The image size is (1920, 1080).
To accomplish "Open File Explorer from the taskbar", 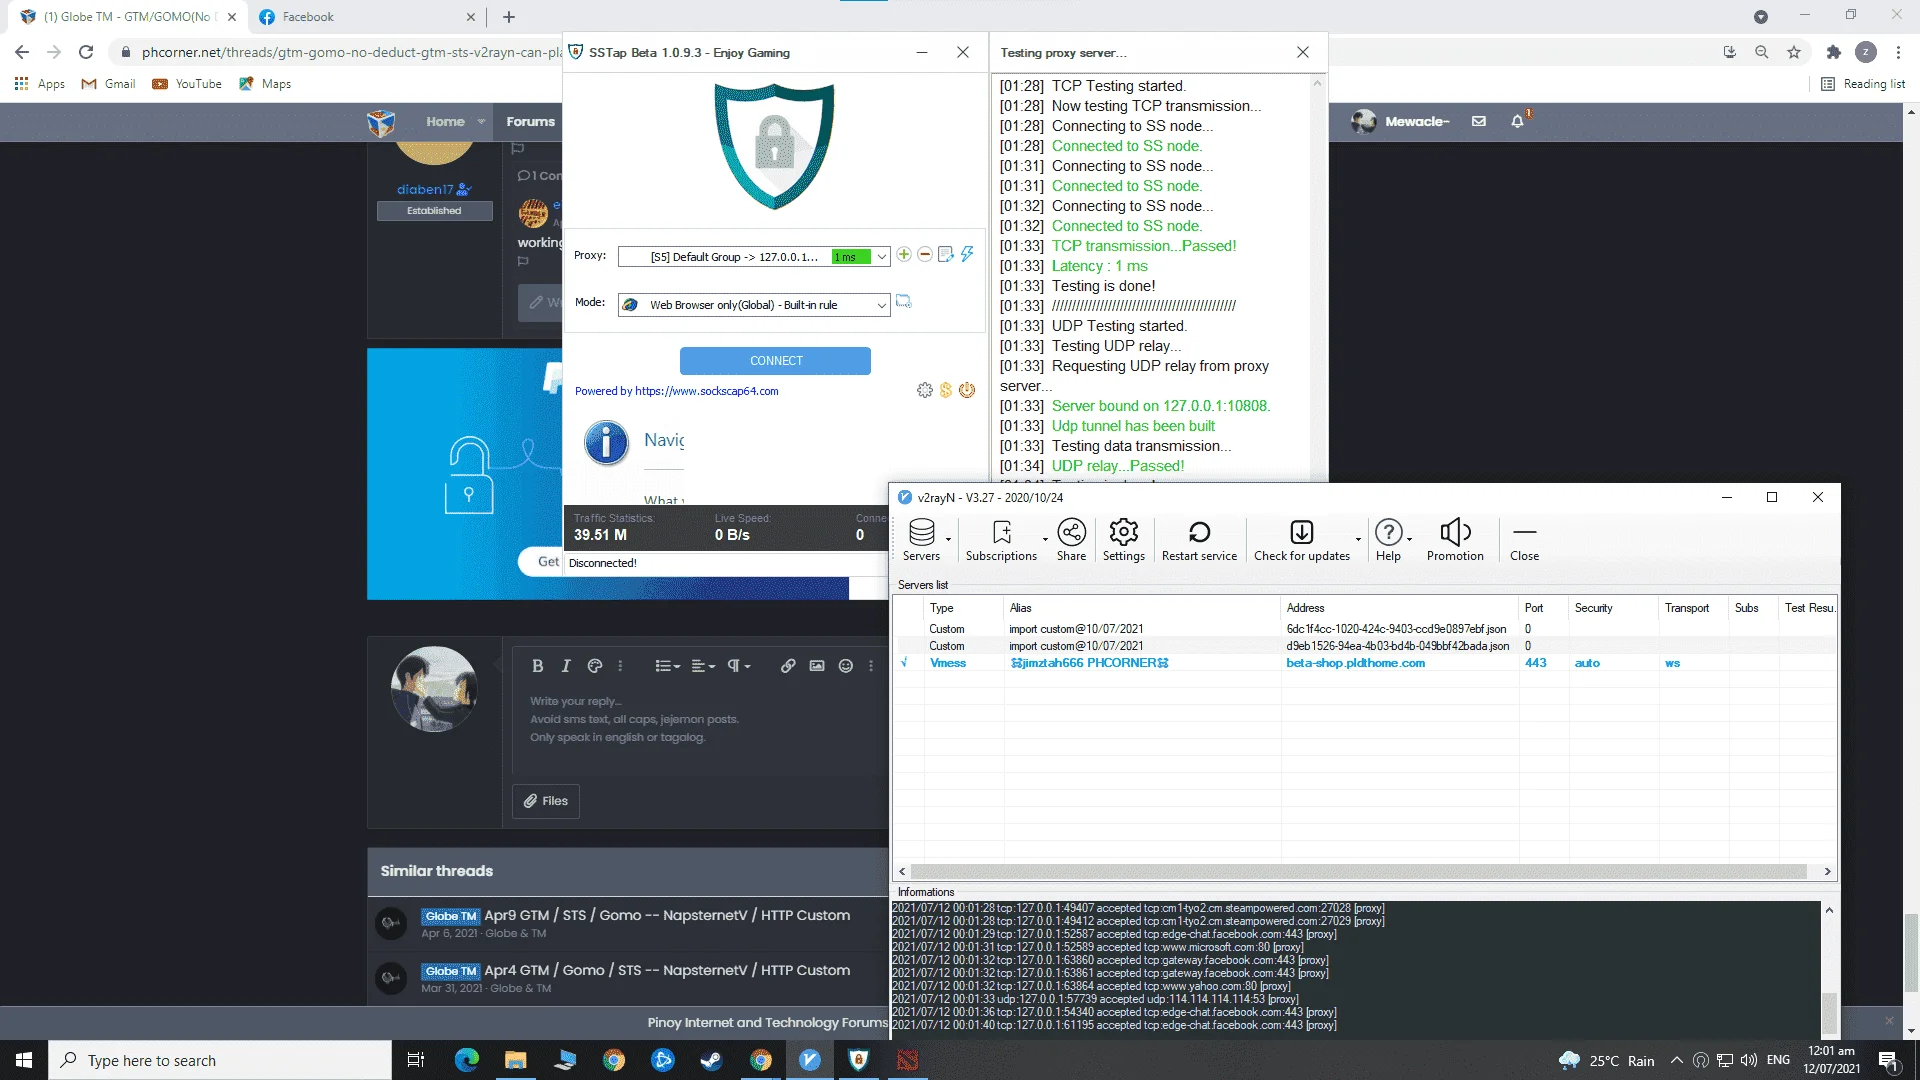I will [516, 1060].
